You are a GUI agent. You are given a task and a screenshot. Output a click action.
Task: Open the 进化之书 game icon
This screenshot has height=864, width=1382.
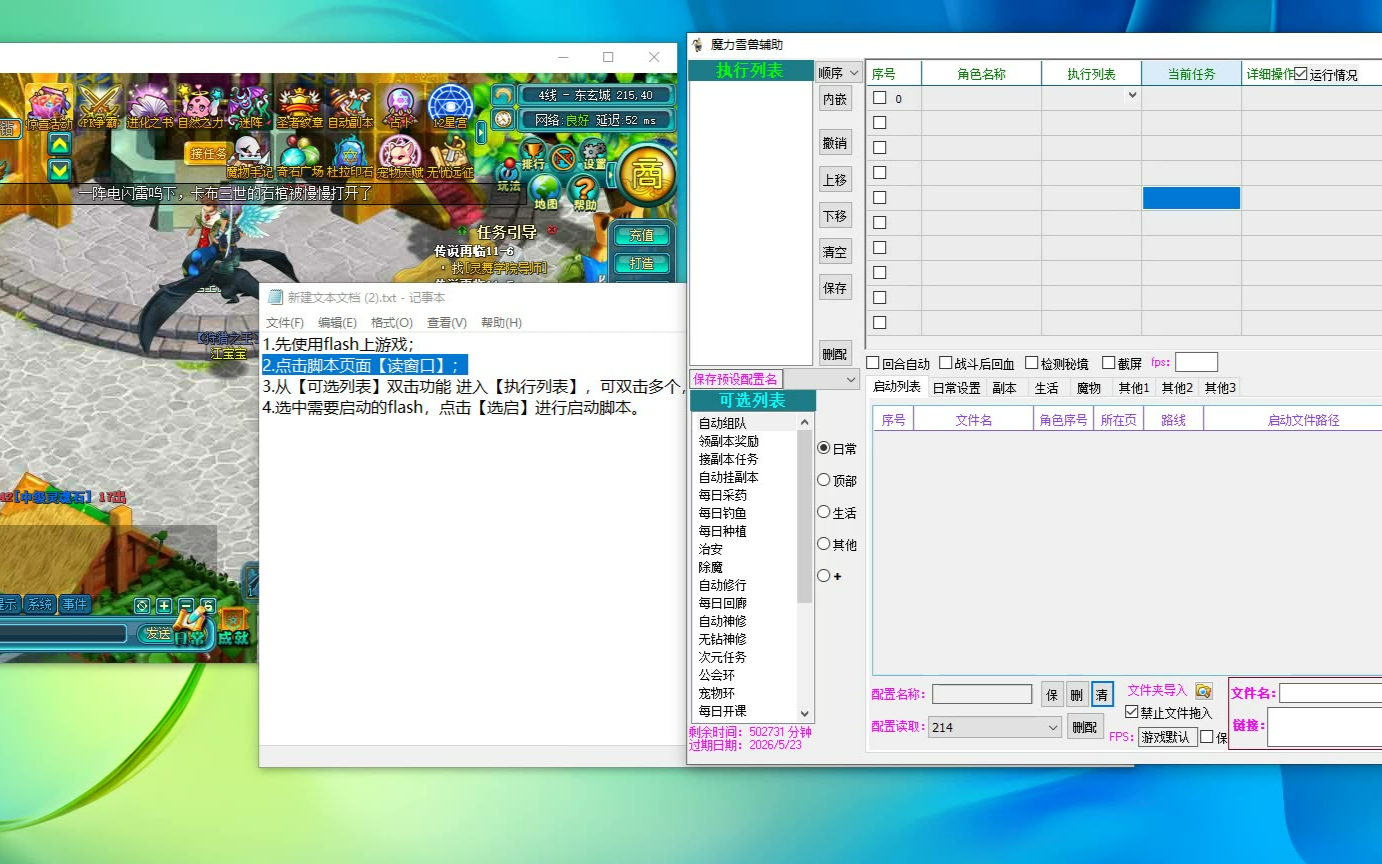coord(149,106)
